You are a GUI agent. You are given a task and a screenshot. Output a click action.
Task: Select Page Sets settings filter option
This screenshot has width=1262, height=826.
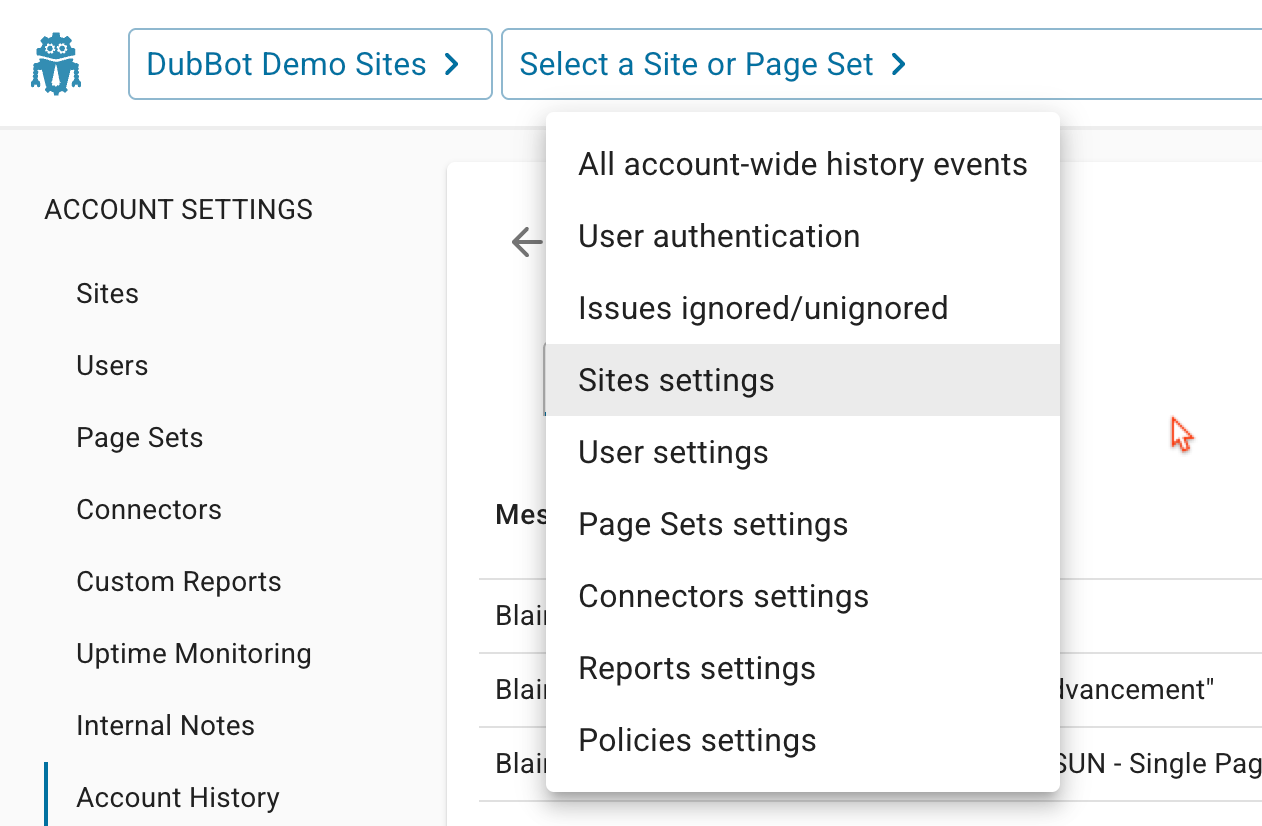point(713,524)
